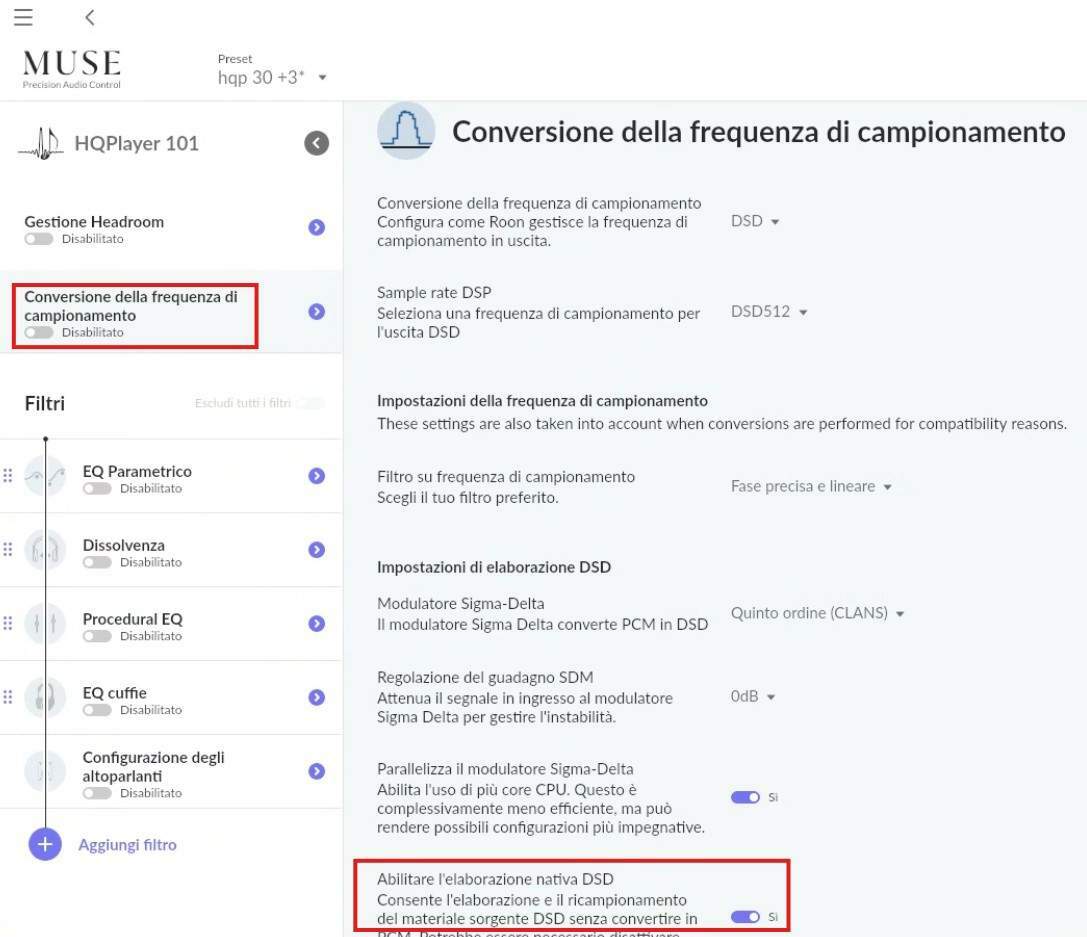This screenshot has height=937, width=1087.
Task: Open the DSD conversion mode dropdown
Action: [755, 221]
